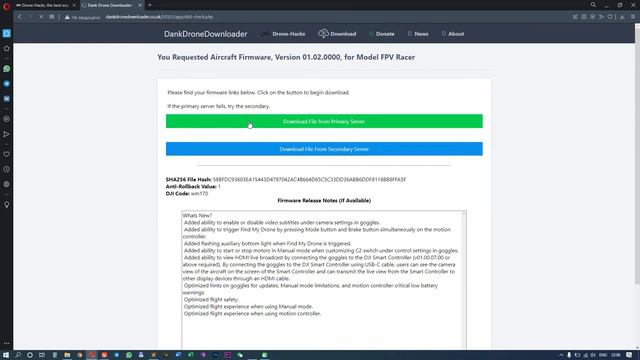The width and height of the screenshot is (640, 360).
Task: Open Bookmarks heart in the sidebar
Action: (7, 154)
